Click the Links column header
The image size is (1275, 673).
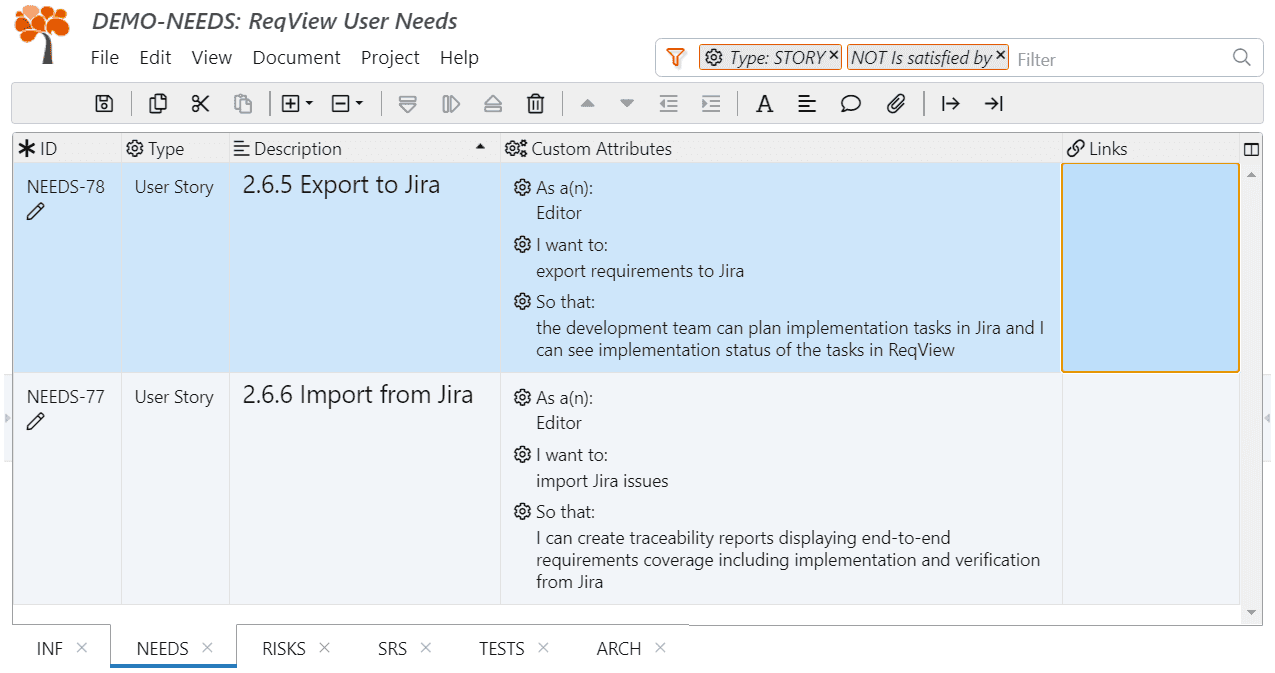click(x=1150, y=149)
